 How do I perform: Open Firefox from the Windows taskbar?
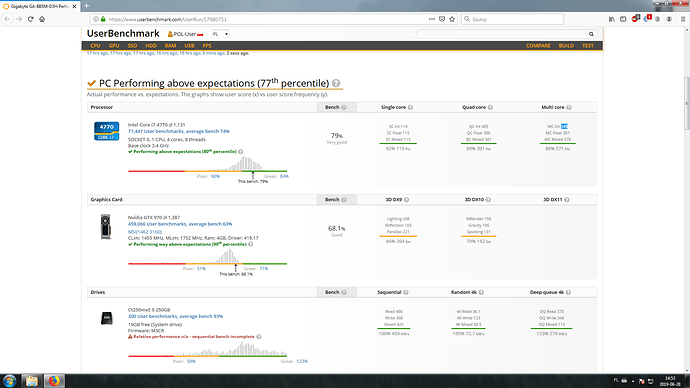point(54,381)
